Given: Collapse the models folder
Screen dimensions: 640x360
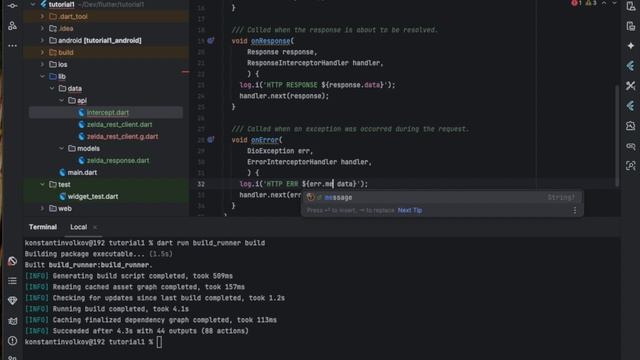Looking at the screenshot, I should [x=62, y=149].
